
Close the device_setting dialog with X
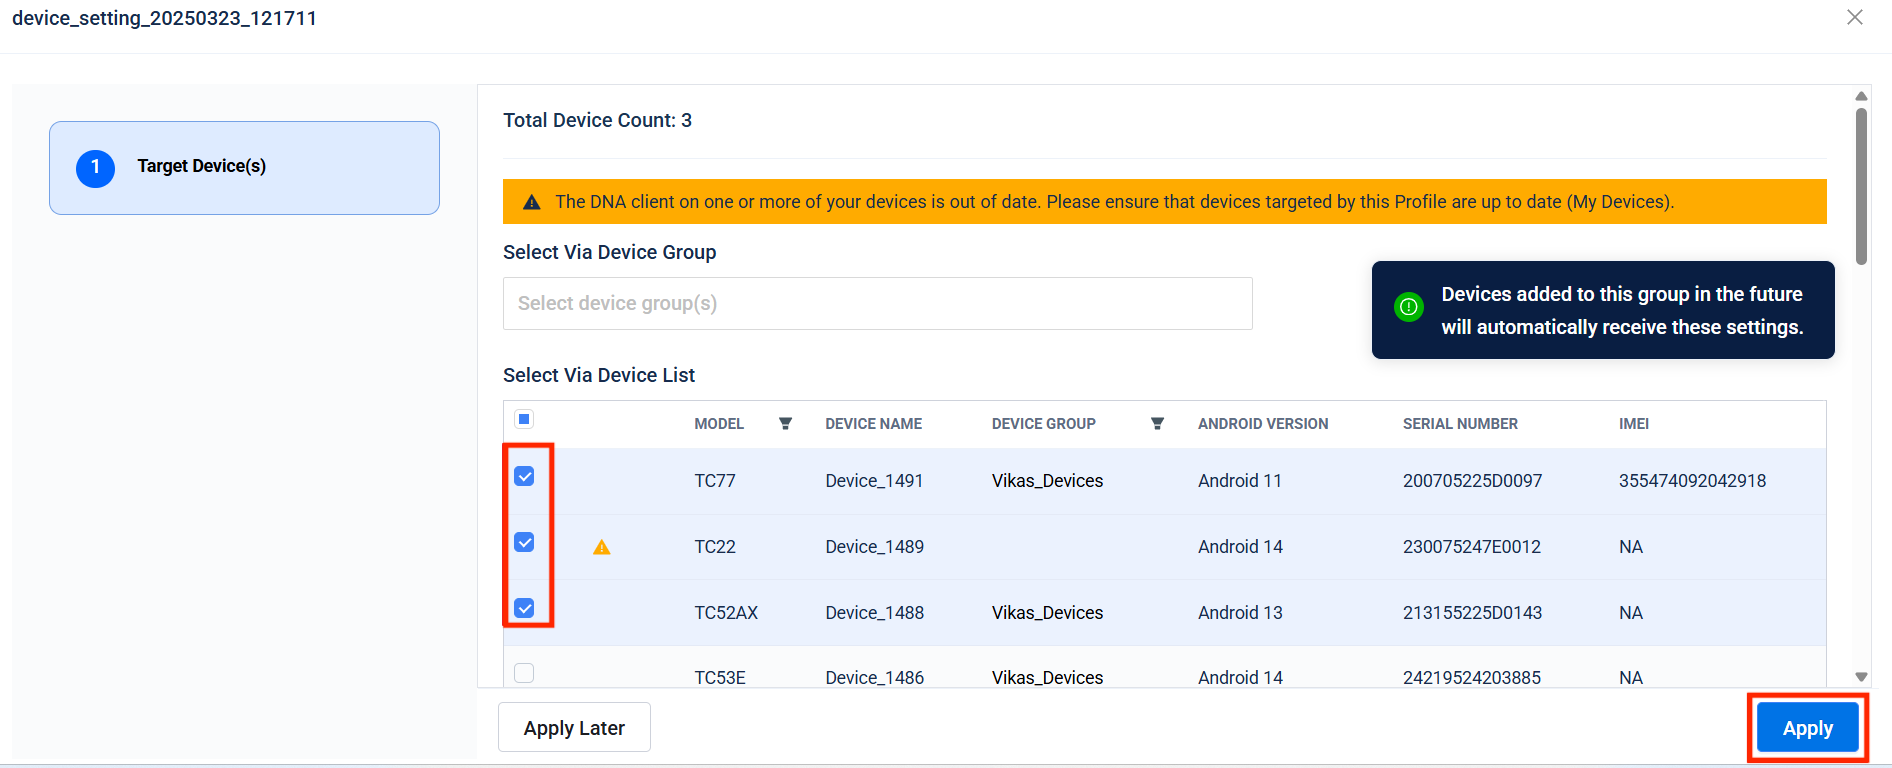click(1854, 18)
